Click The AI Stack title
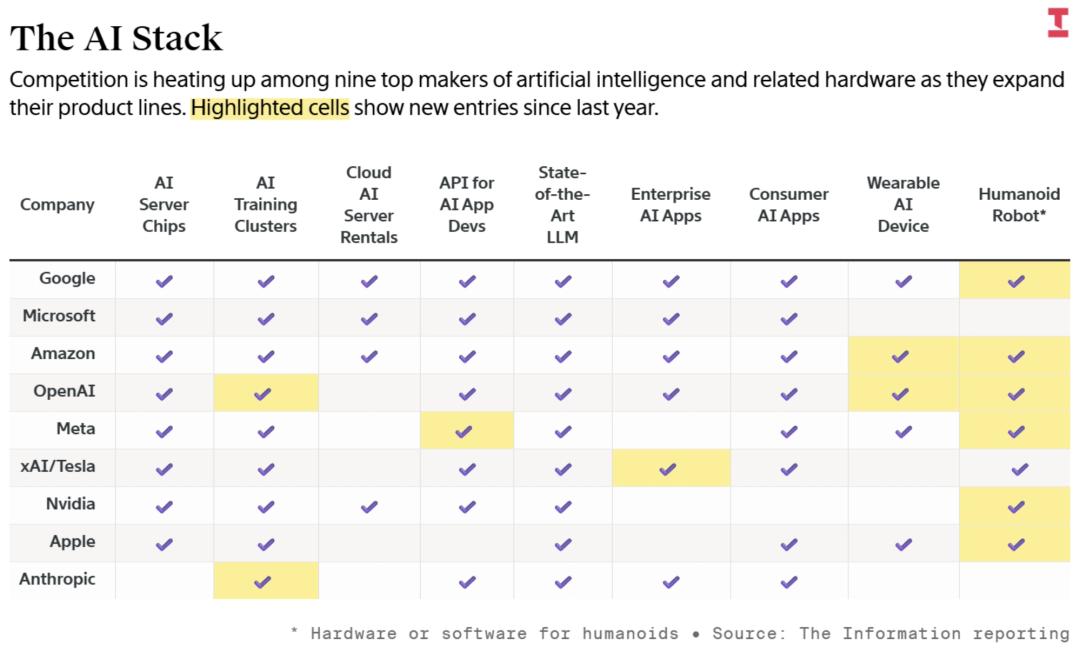 pos(116,38)
